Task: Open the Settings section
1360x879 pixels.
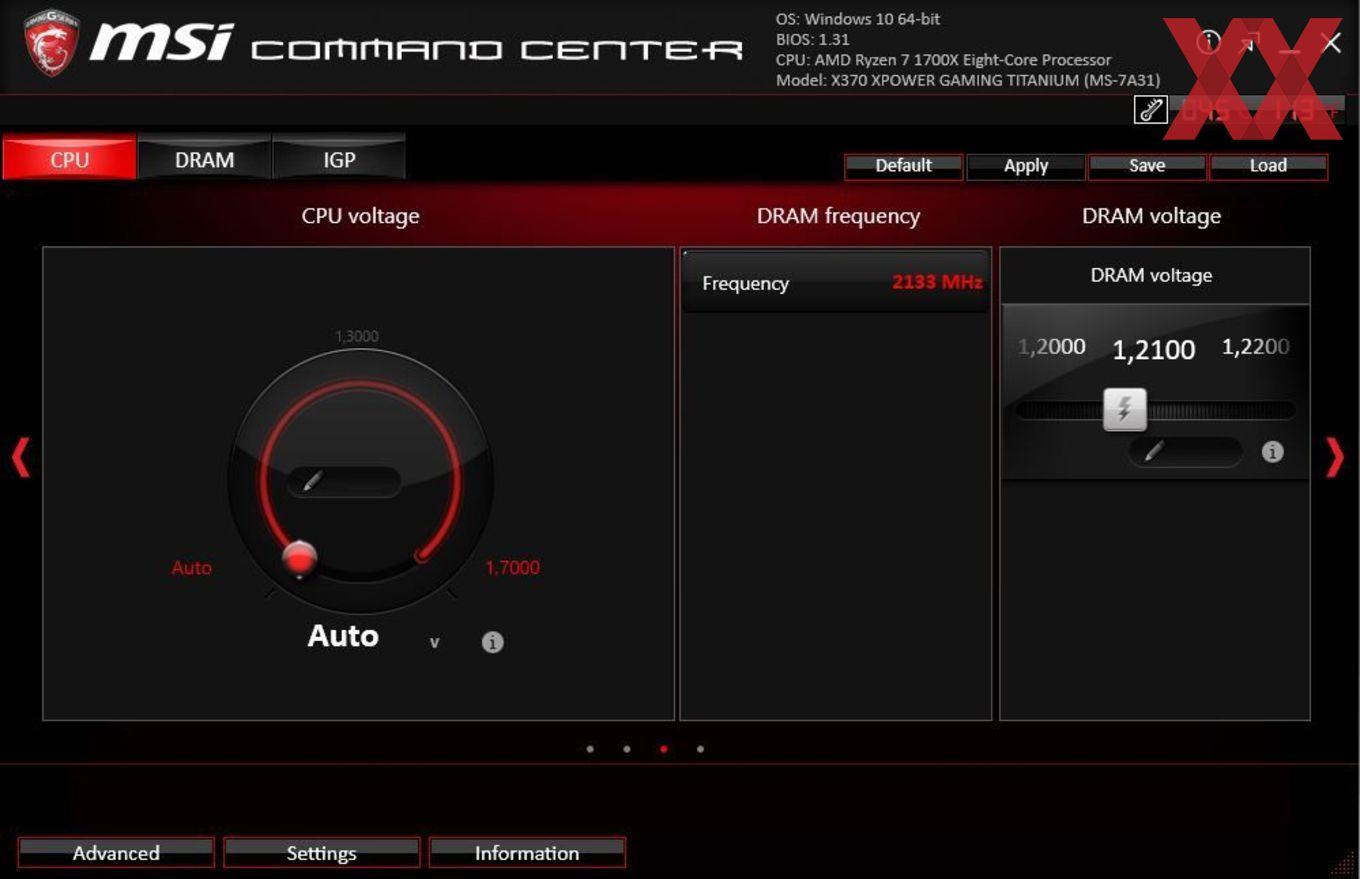Action: [321, 852]
